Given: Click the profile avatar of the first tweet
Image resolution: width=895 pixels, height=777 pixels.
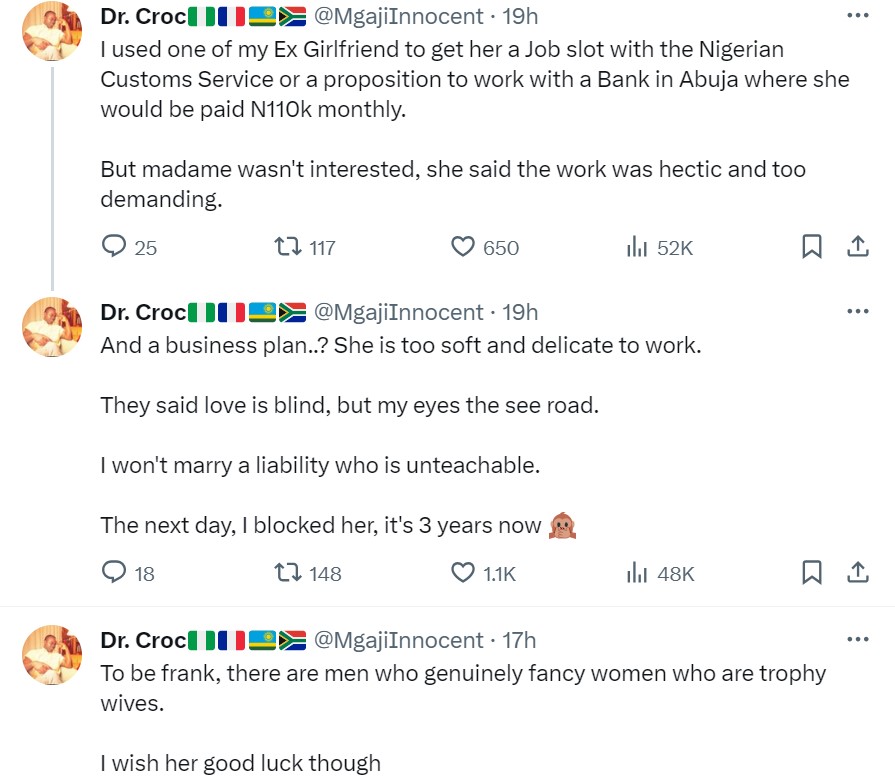Looking at the screenshot, I should click(x=52, y=30).
